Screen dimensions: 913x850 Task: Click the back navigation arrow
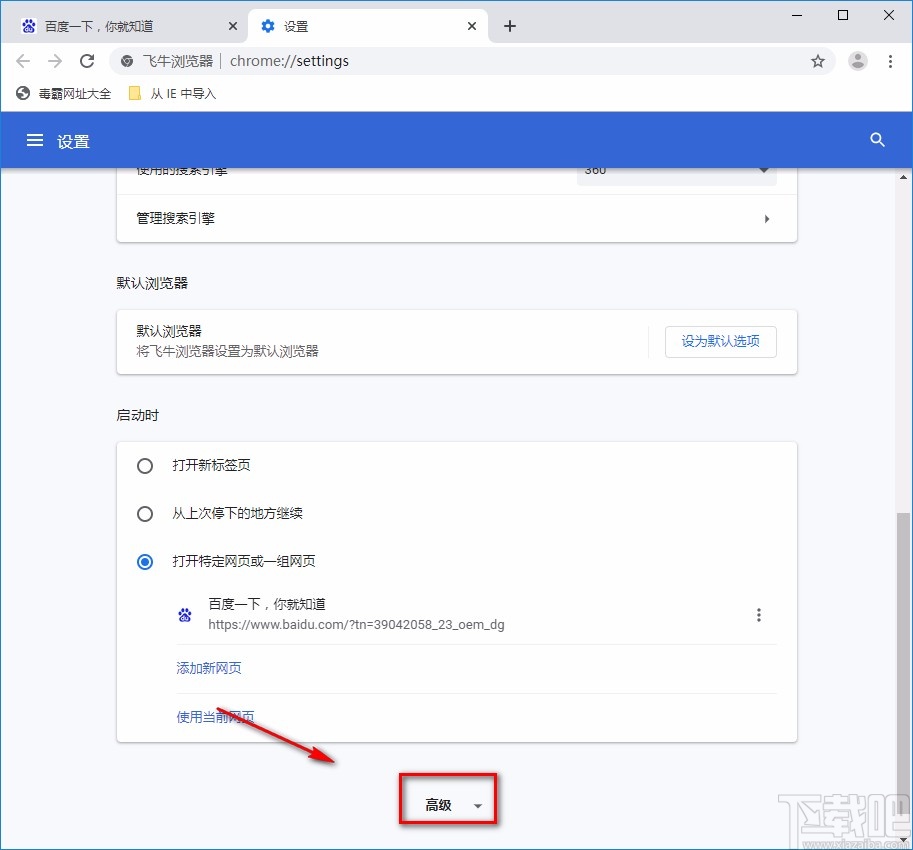tap(23, 61)
